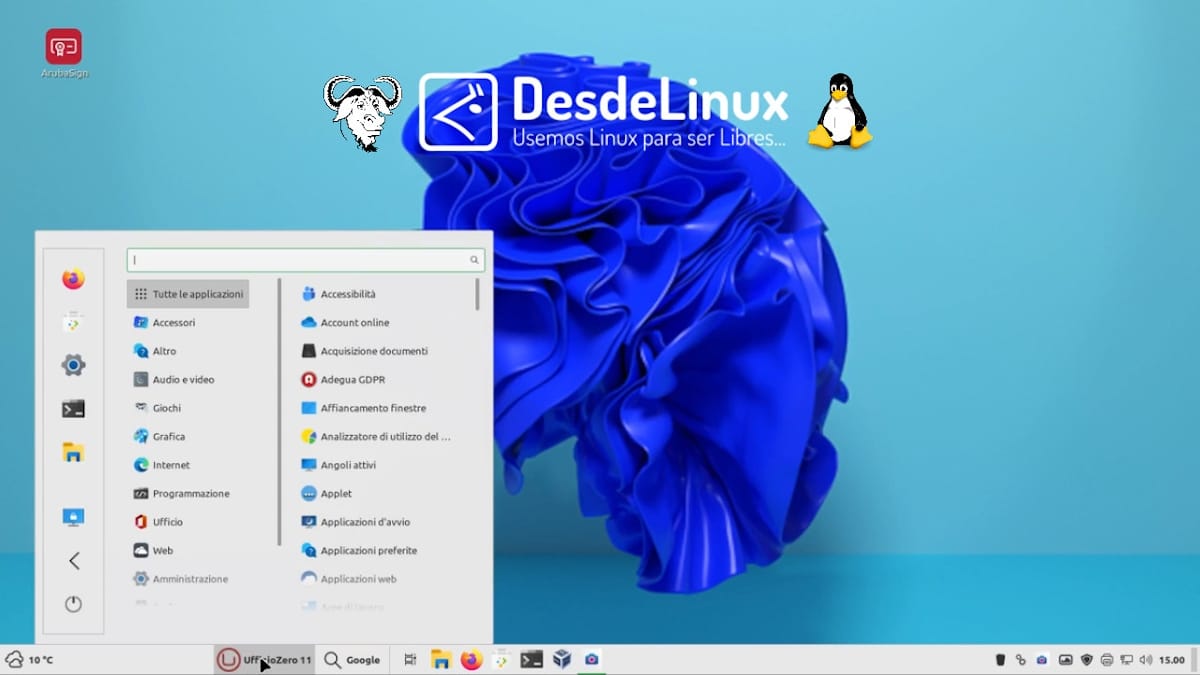The image size is (1200, 675).
Task: Click the applications list scrollbar
Action: pos(477,296)
